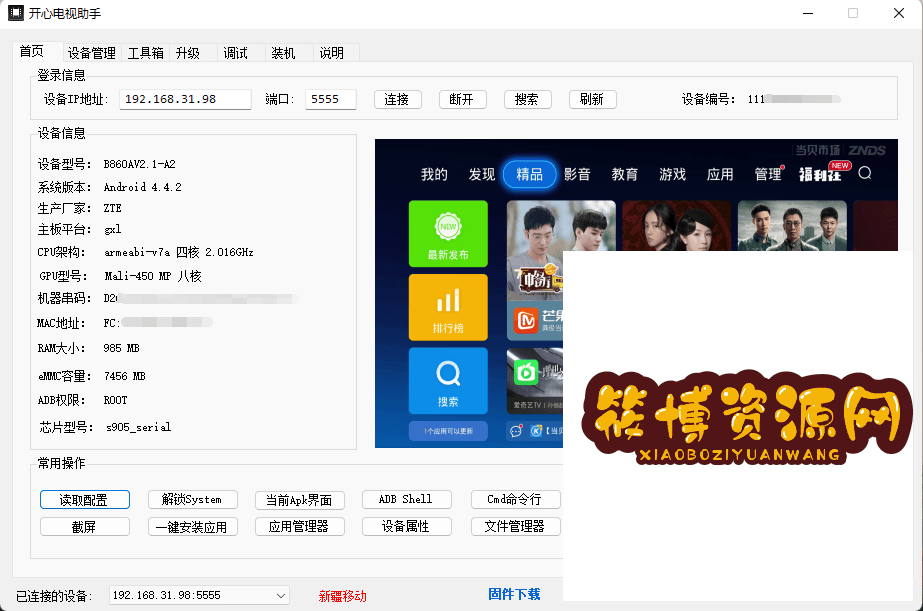This screenshot has width=923, height=611.
Task: Click the ZTE manufacturer value
Action: tap(112, 208)
